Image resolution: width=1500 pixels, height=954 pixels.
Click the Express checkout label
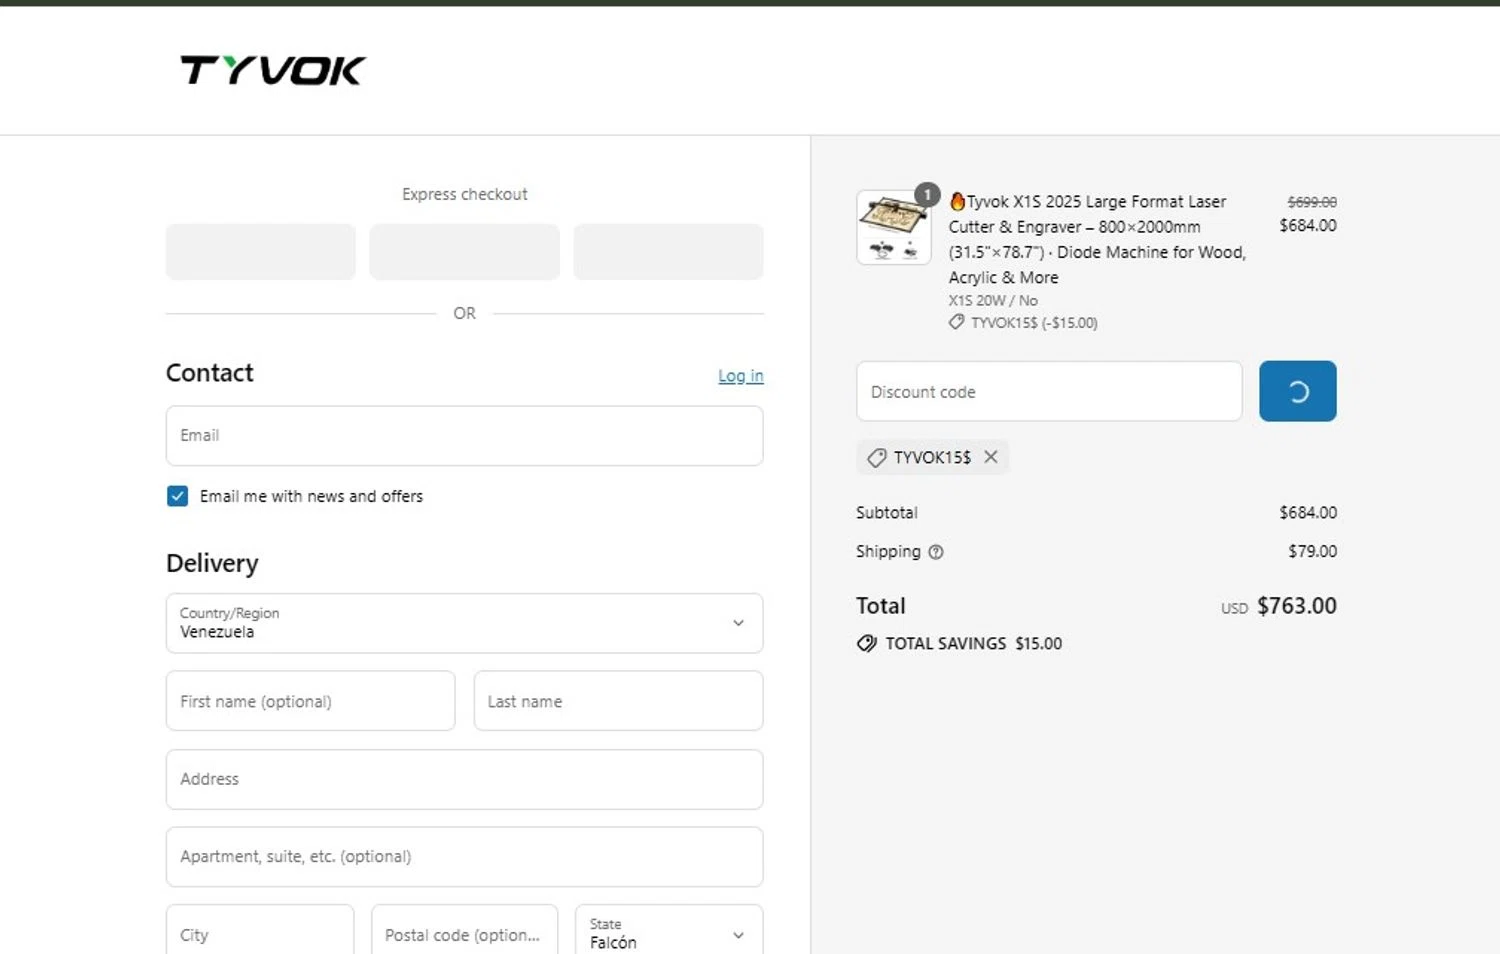(x=464, y=194)
